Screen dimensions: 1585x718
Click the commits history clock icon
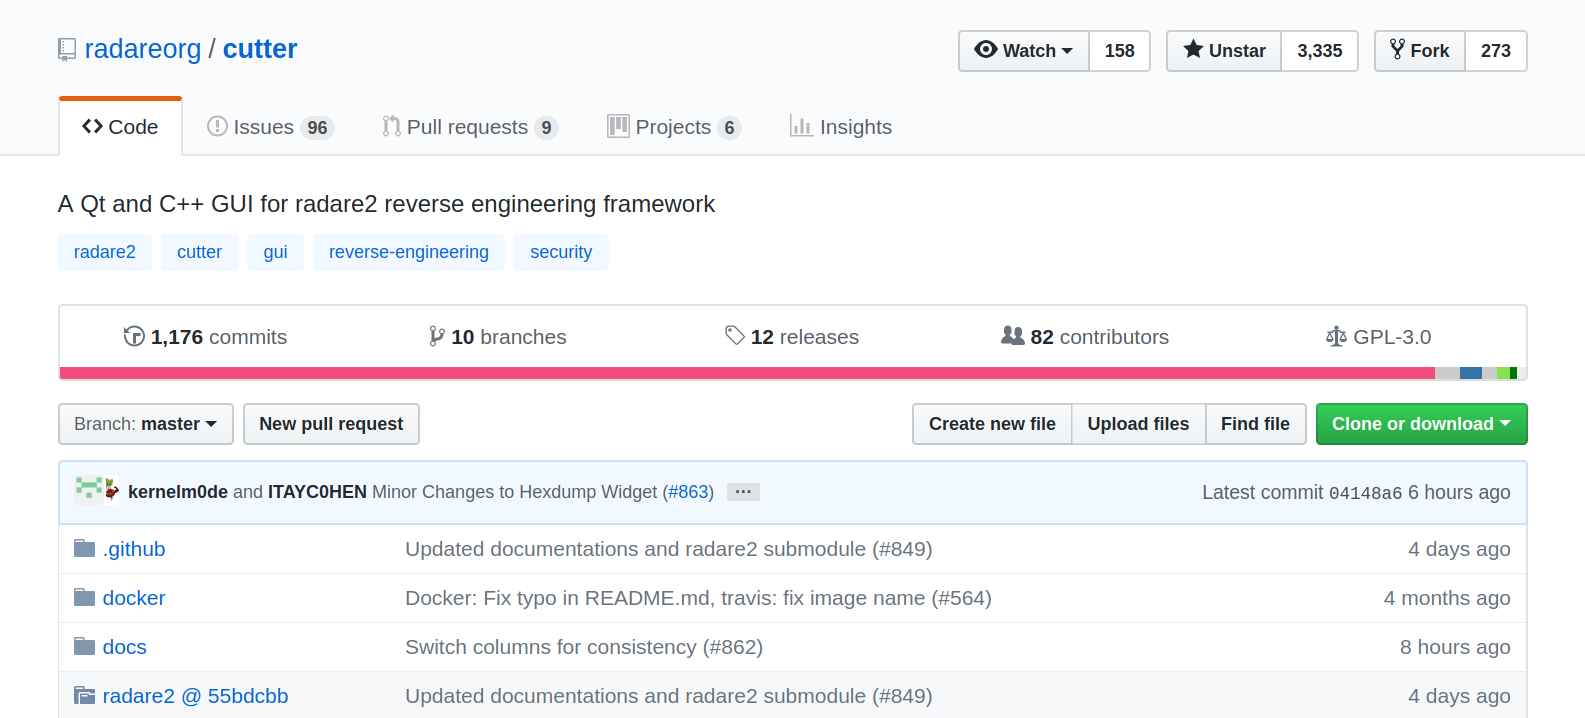point(134,336)
